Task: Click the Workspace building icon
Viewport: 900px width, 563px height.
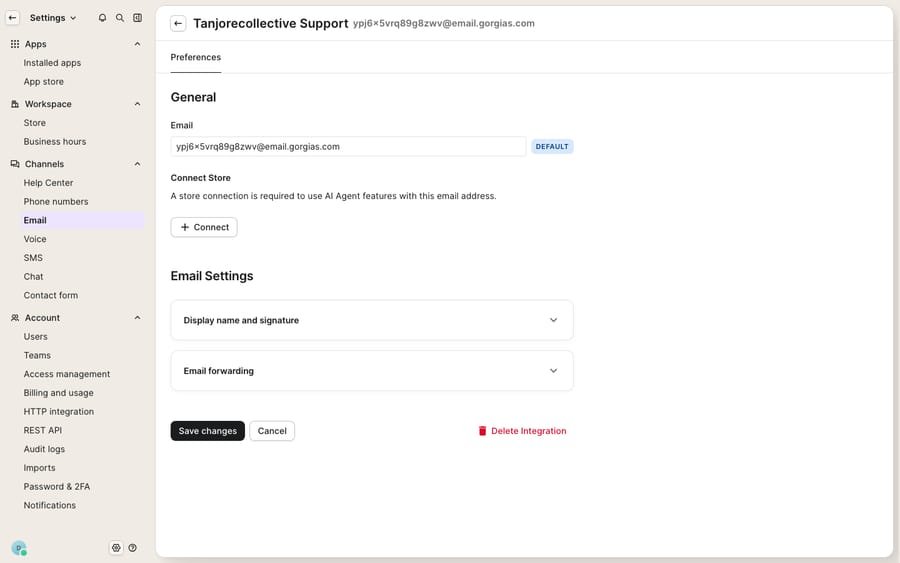Action: [x=15, y=104]
